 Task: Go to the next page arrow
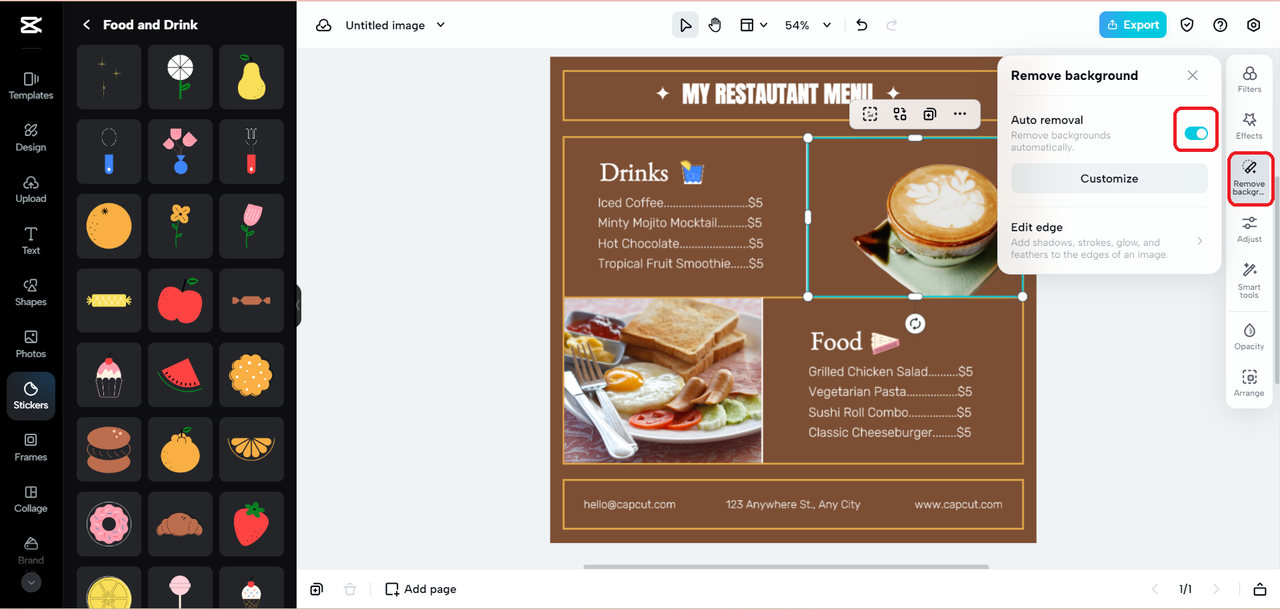point(1217,589)
